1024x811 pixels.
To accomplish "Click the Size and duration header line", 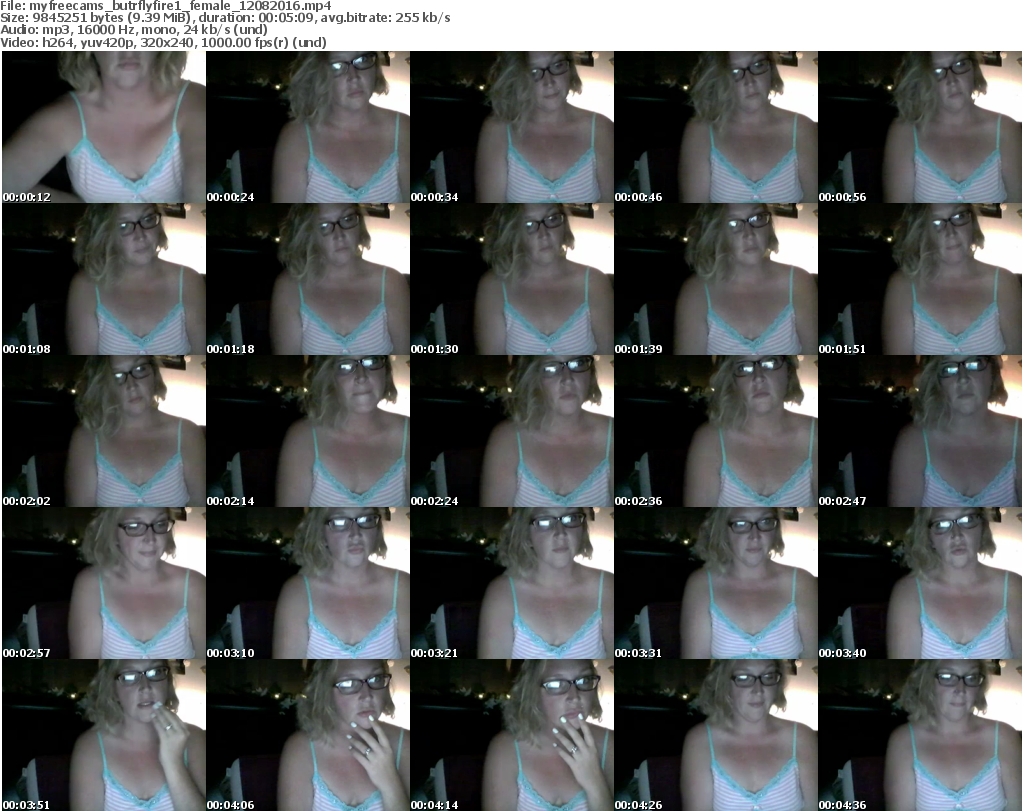I will [x=225, y=18].
